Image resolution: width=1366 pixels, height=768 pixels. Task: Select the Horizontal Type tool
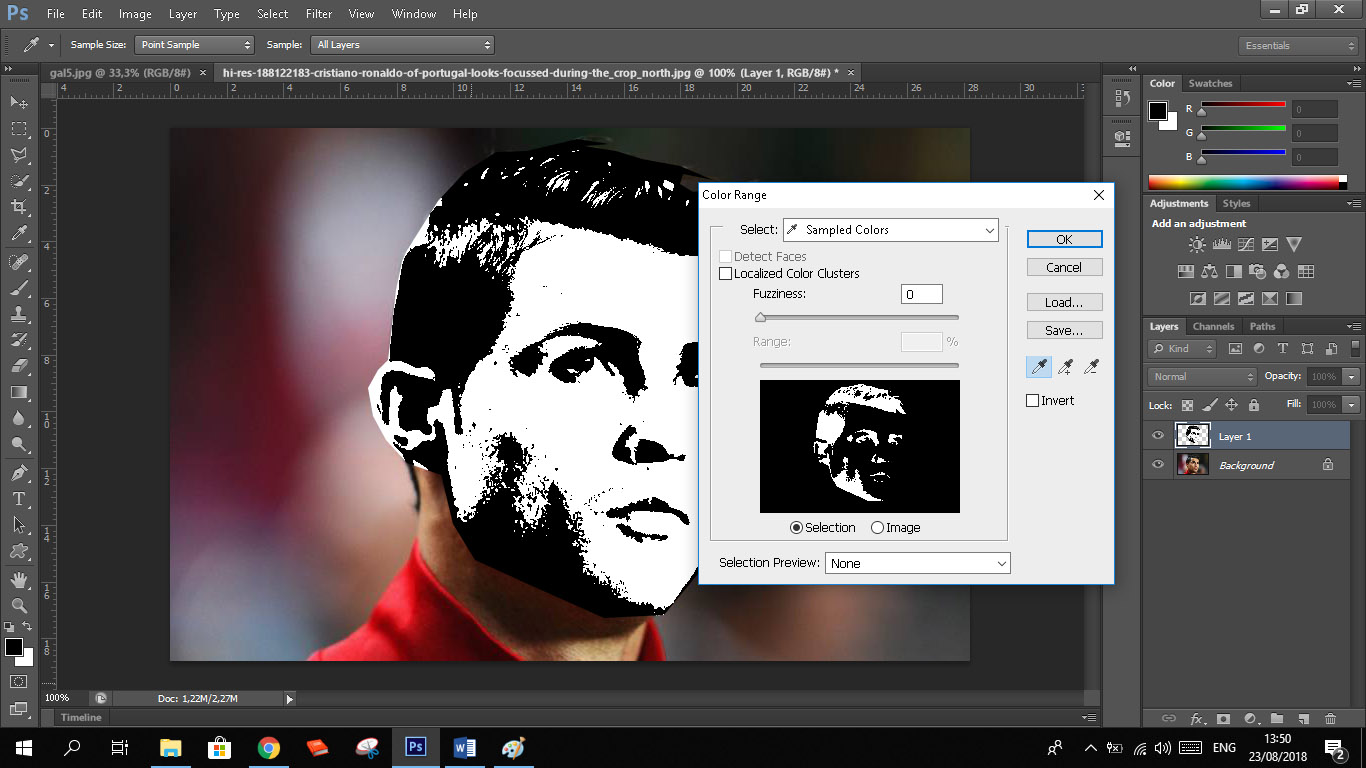click(19, 498)
